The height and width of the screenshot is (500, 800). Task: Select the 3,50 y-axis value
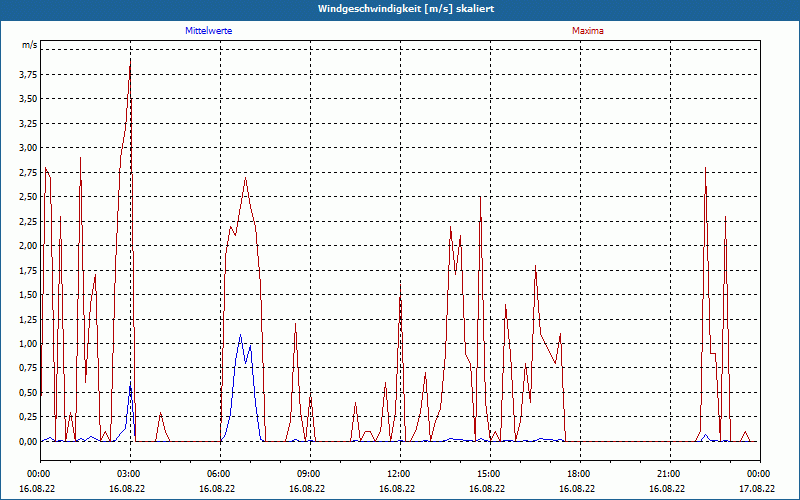click(28, 99)
